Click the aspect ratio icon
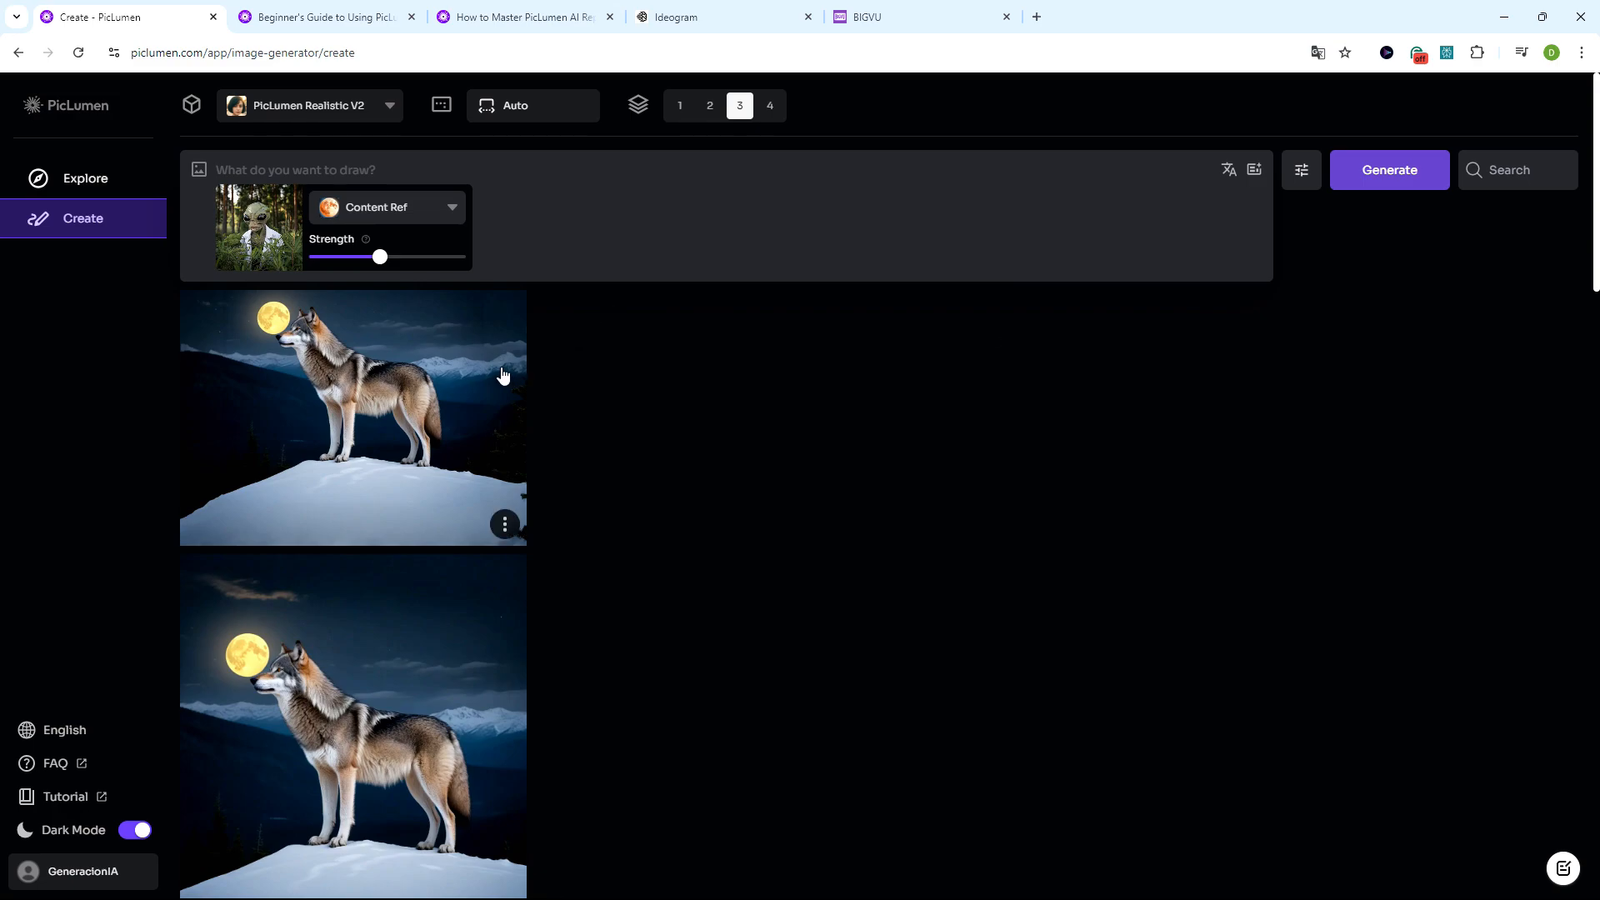Image resolution: width=1600 pixels, height=900 pixels. 441,105
